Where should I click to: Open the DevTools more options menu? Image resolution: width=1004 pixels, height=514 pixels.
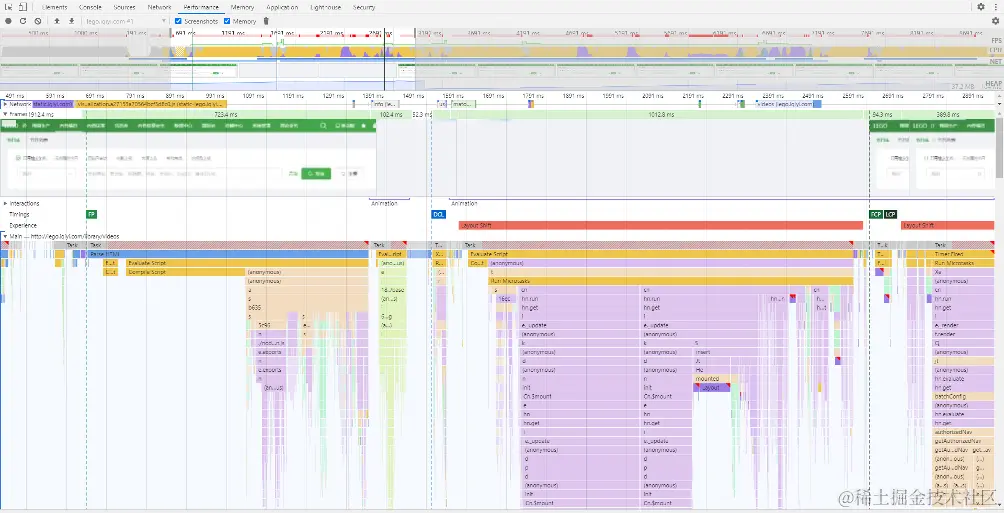(996, 7)
